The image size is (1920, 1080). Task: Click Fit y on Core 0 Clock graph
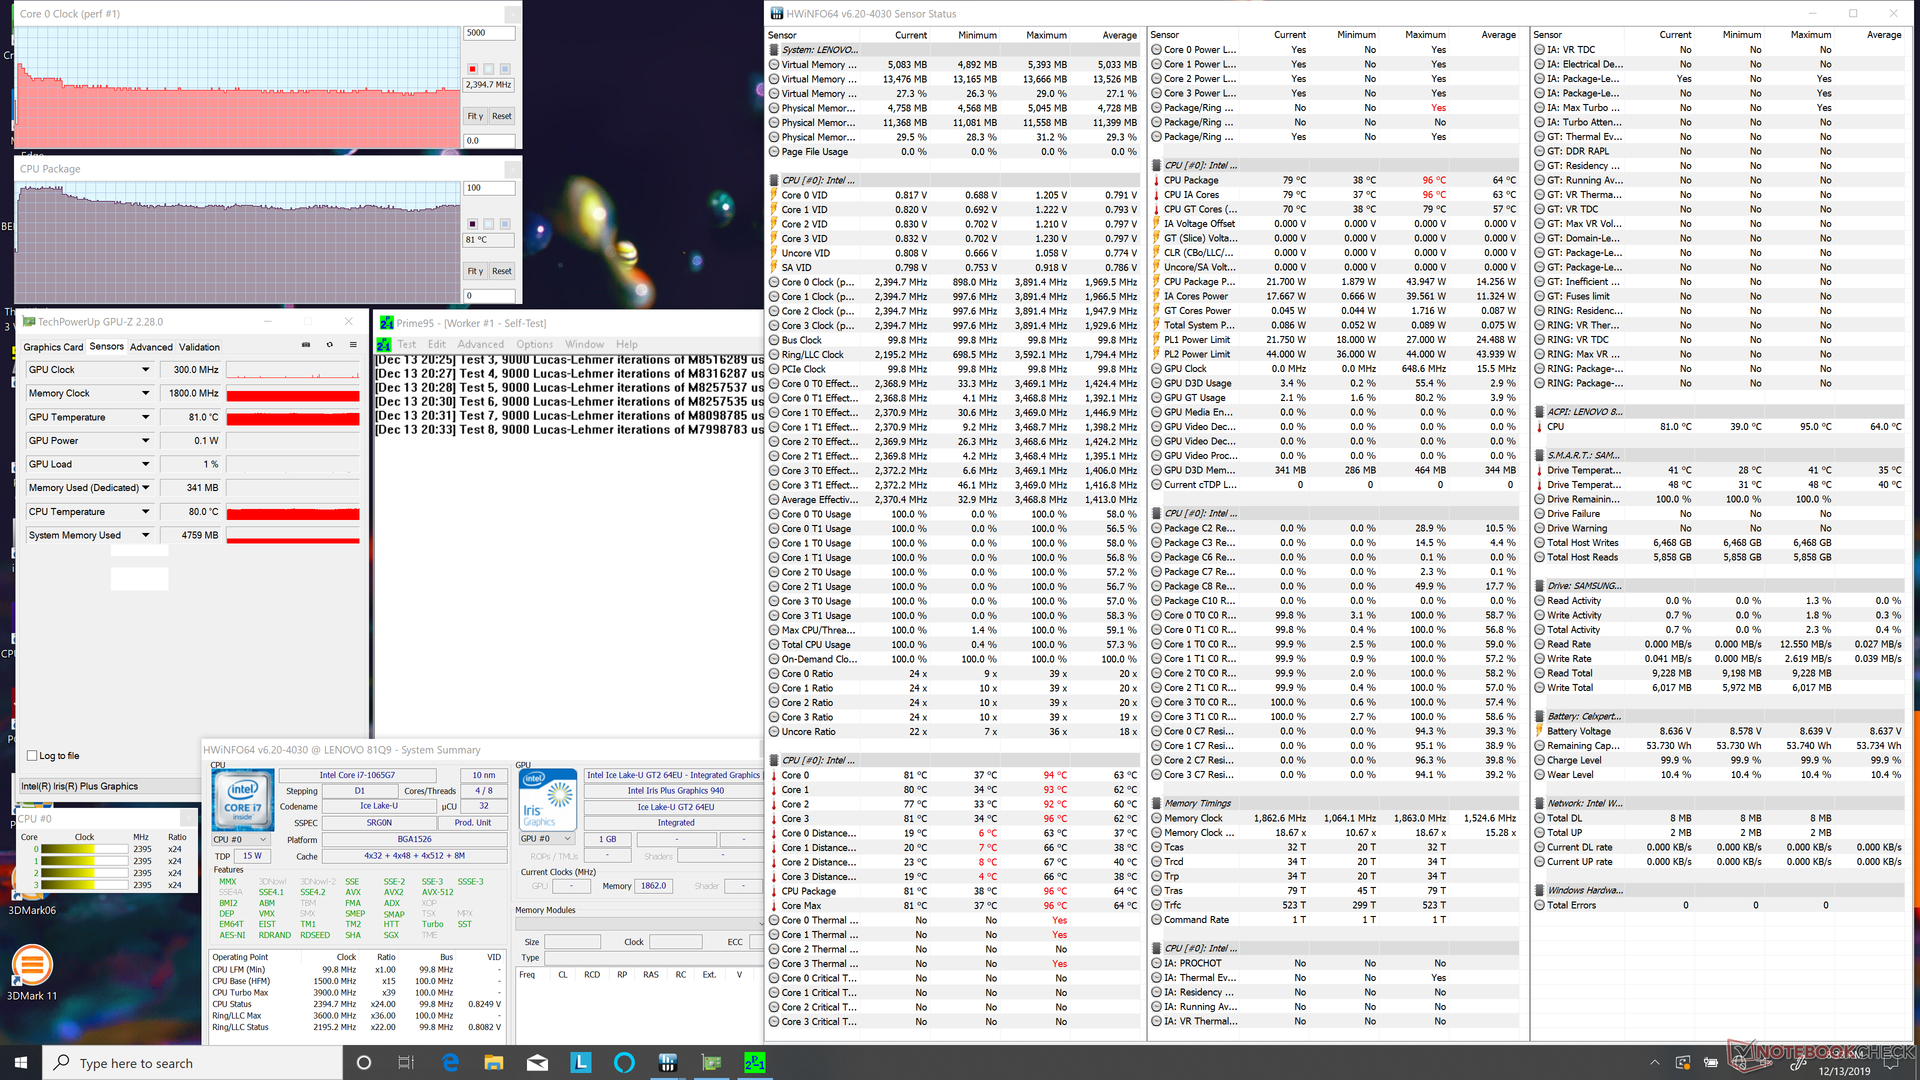click(475, 116)
